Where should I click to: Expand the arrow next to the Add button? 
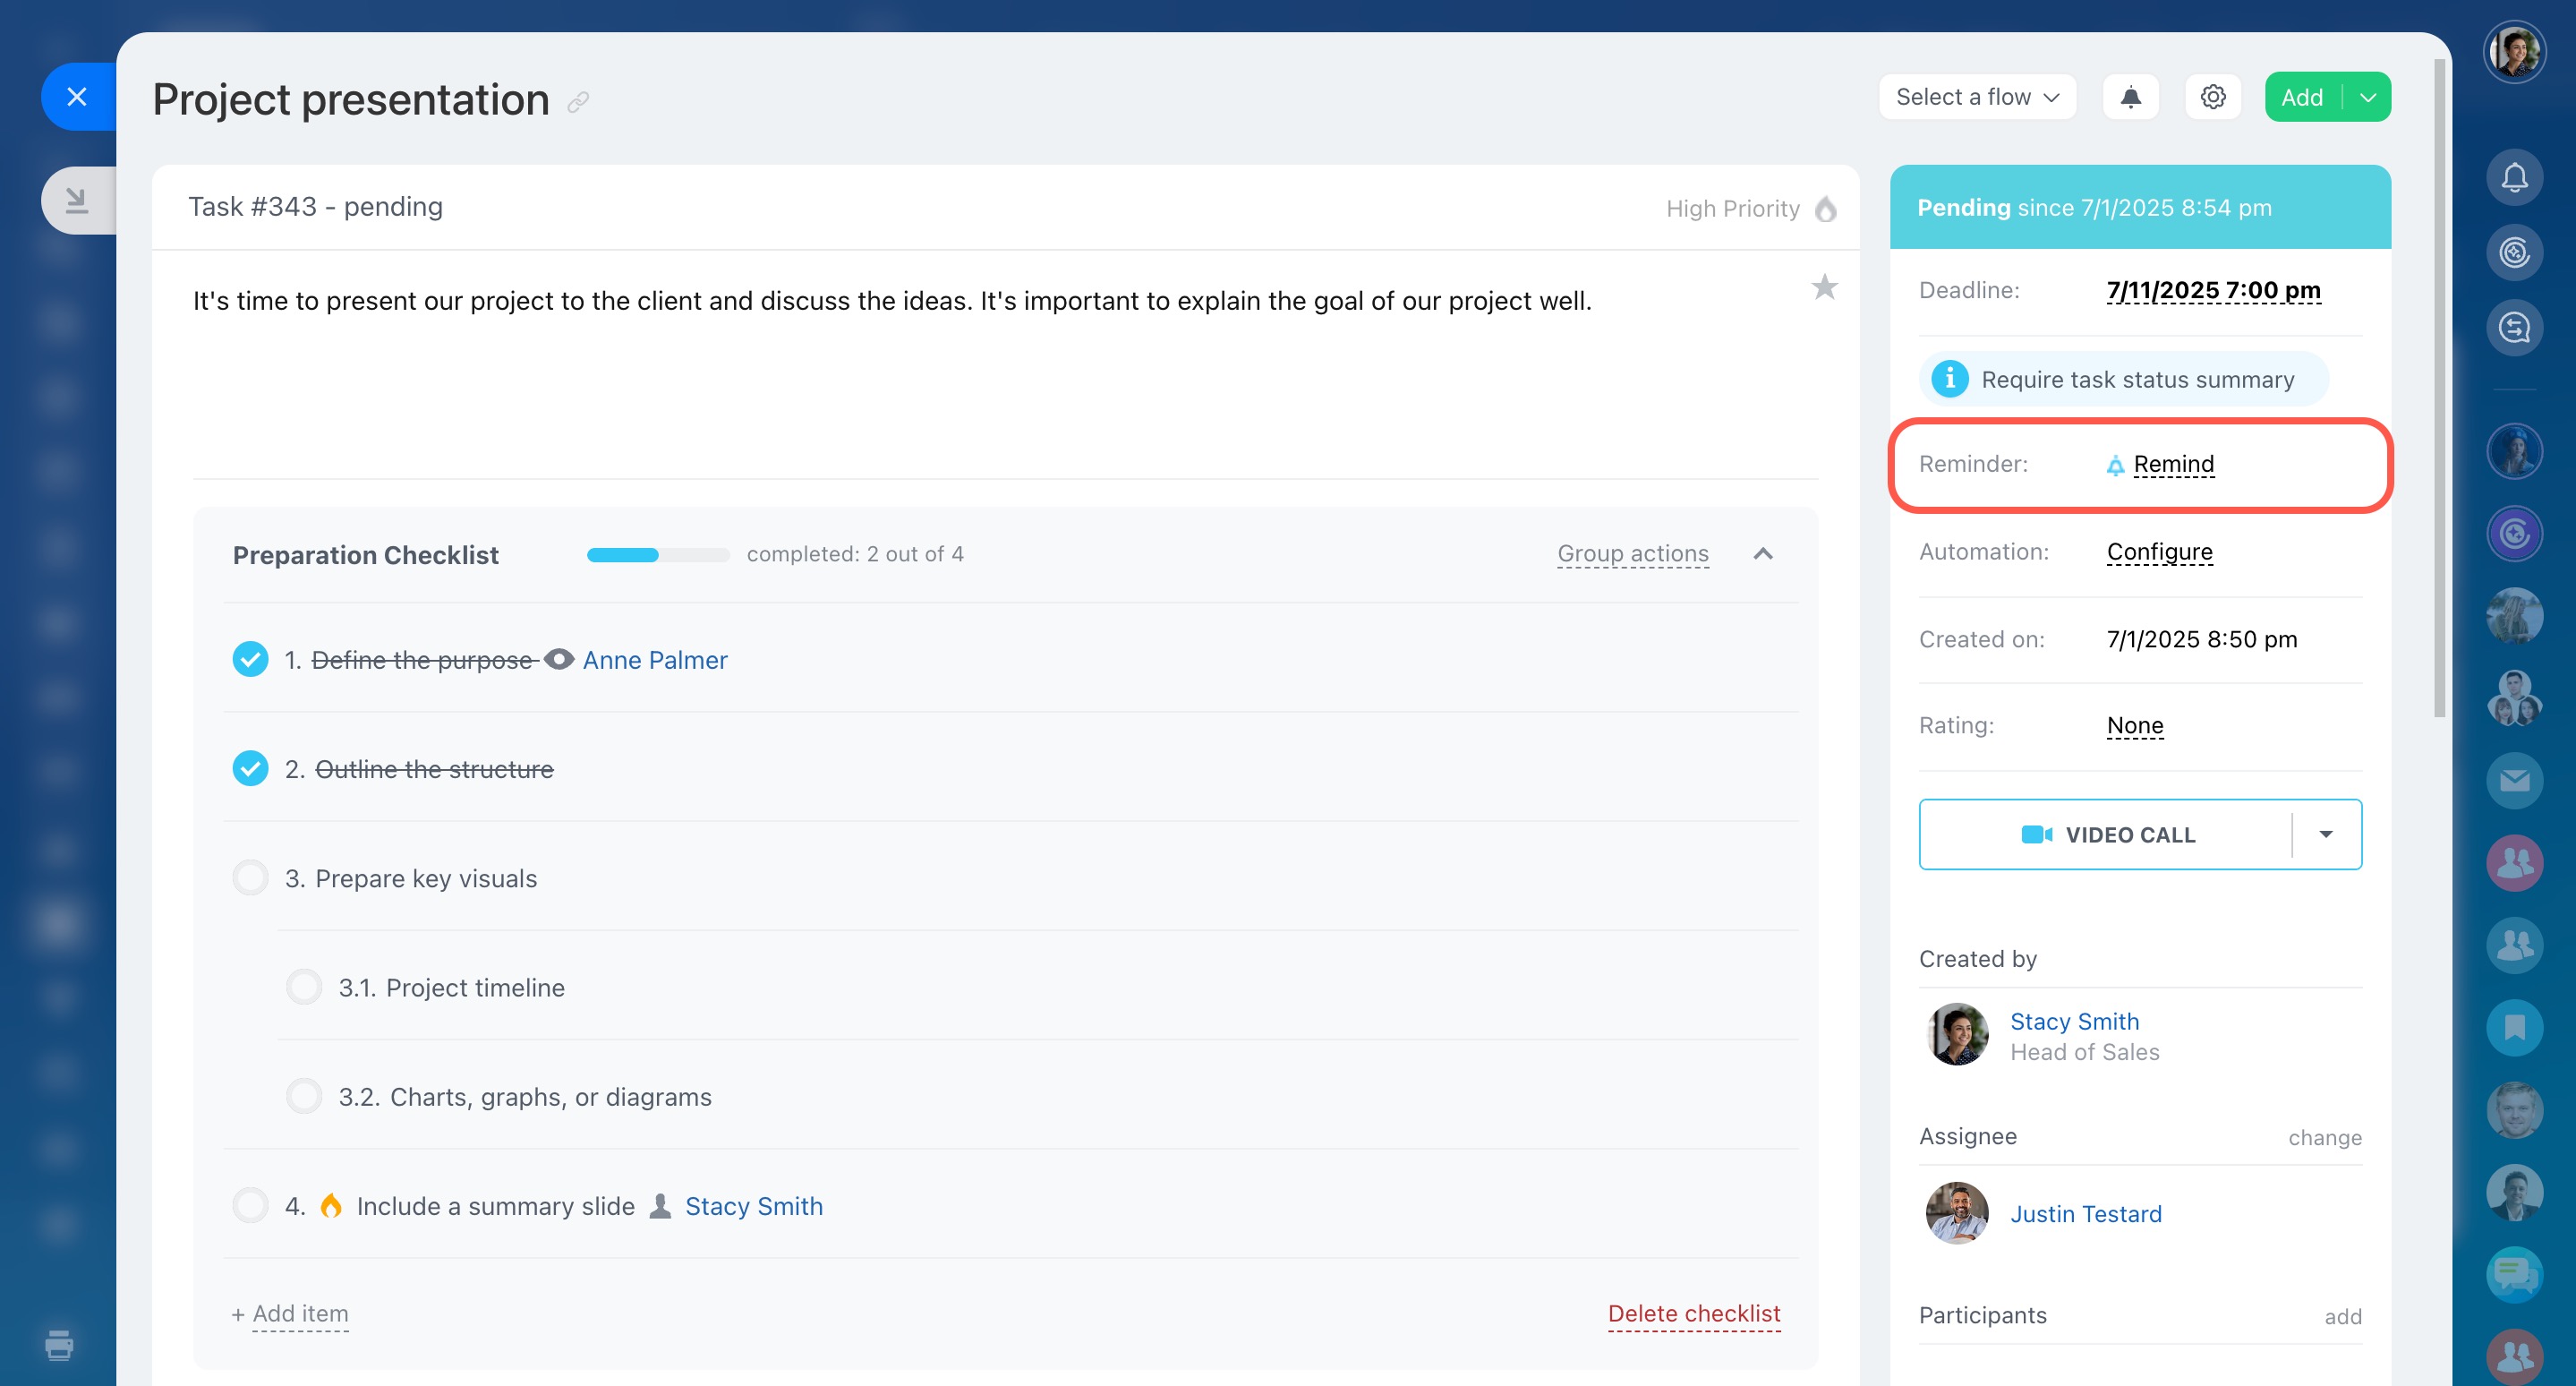[2367, 97]
